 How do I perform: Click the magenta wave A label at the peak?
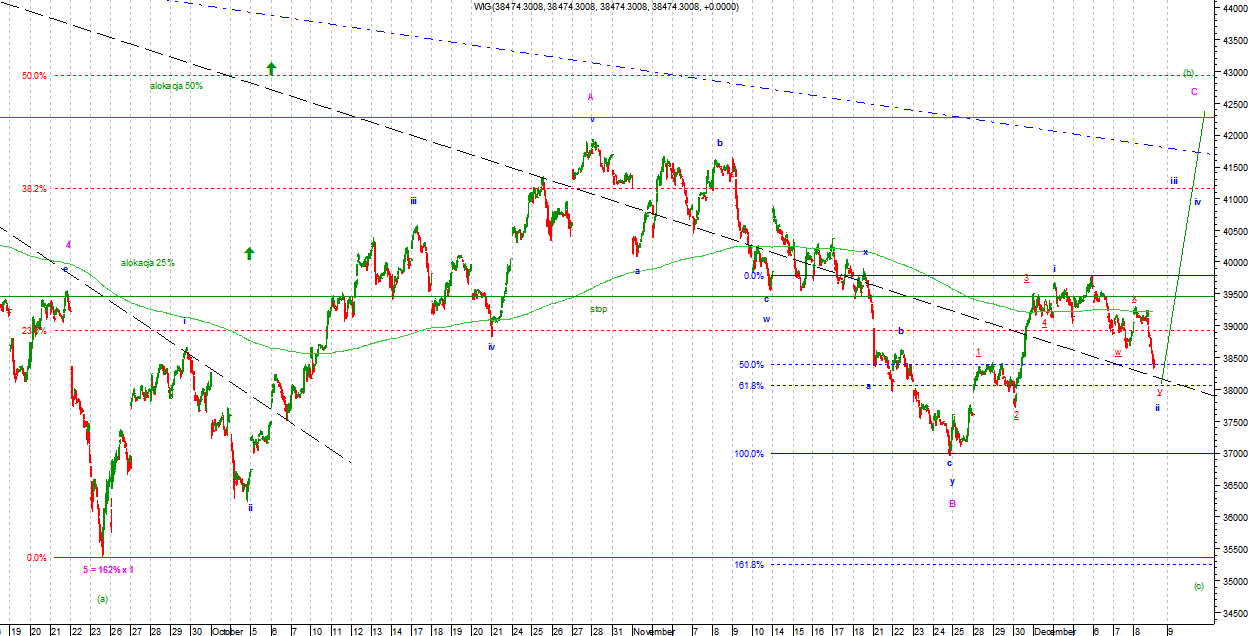coord(591,97)
